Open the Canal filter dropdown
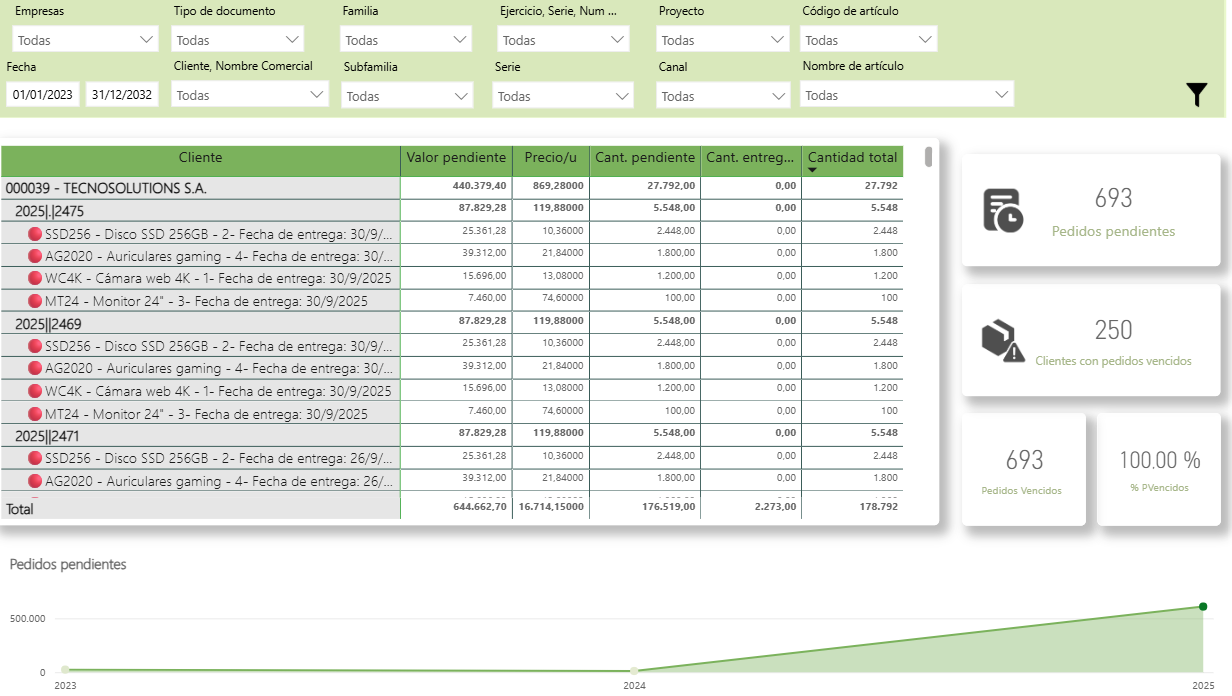 pyautogui.click(x=724, y=96)
